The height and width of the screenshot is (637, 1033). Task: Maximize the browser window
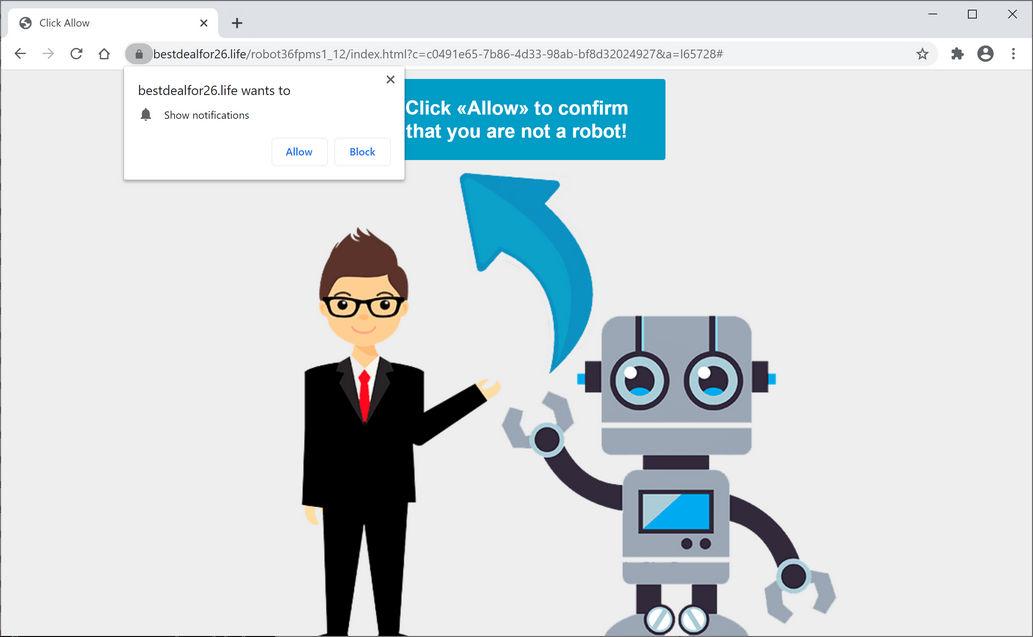972,14
